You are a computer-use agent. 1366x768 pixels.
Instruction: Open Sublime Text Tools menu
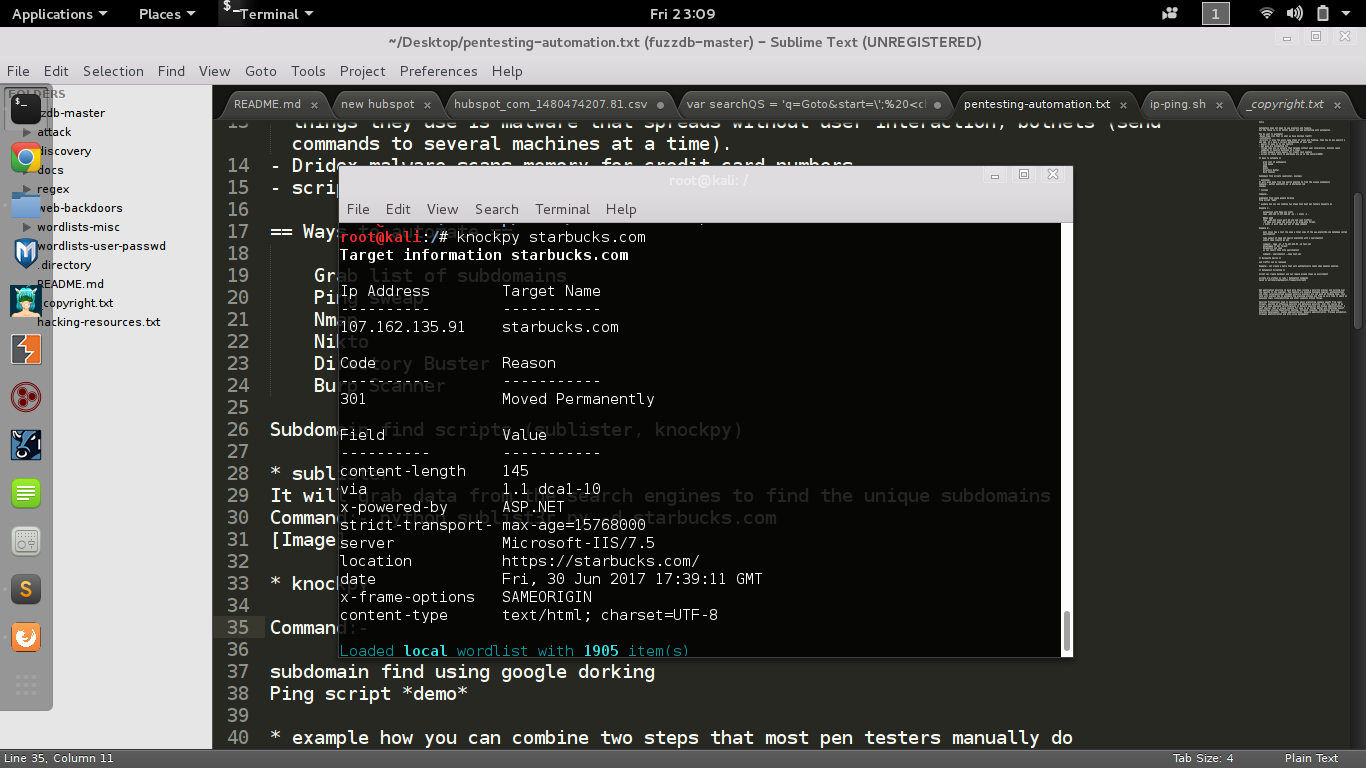tap(308, 71)
